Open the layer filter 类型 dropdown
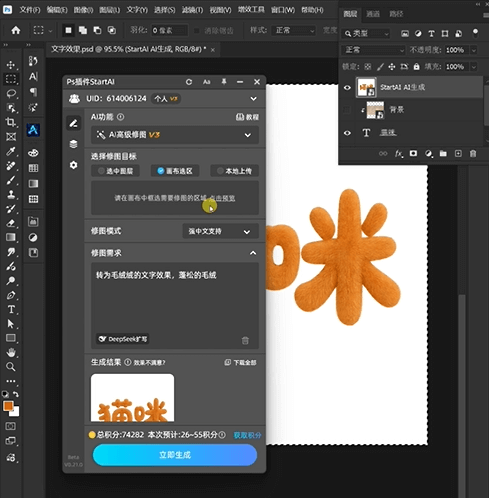489x498 pixels. point(366,34)
